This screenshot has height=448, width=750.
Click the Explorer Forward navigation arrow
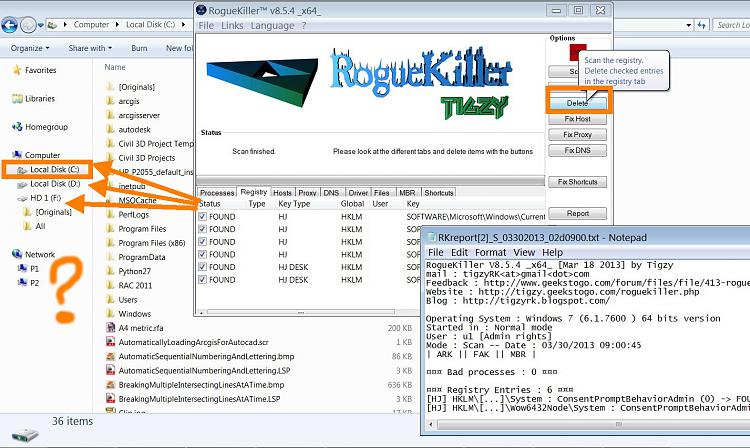[x=28, y=25]
